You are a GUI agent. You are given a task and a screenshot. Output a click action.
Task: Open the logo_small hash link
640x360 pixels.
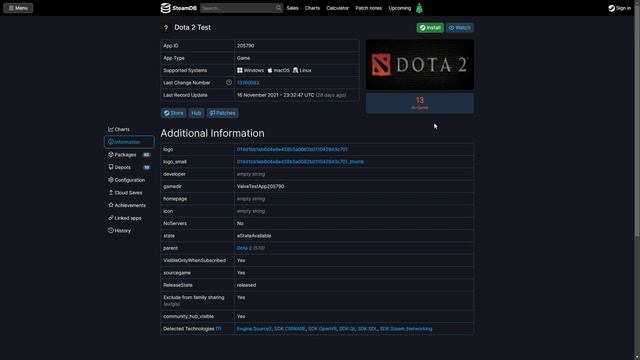[x=300, y=162]
